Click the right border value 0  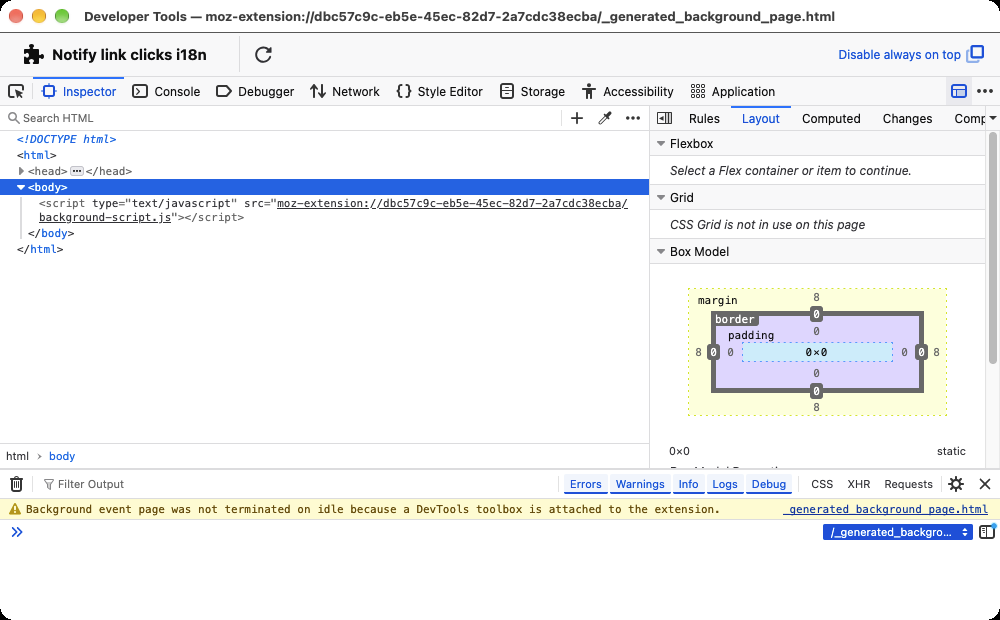[921, 352]
